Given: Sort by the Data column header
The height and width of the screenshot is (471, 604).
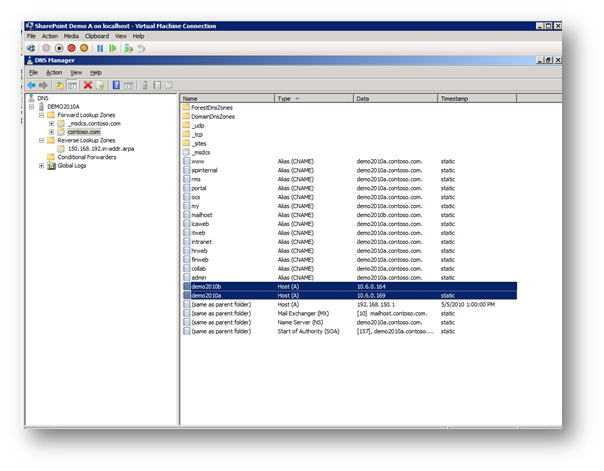Looking at the screenshot, I should coord(396,99).
